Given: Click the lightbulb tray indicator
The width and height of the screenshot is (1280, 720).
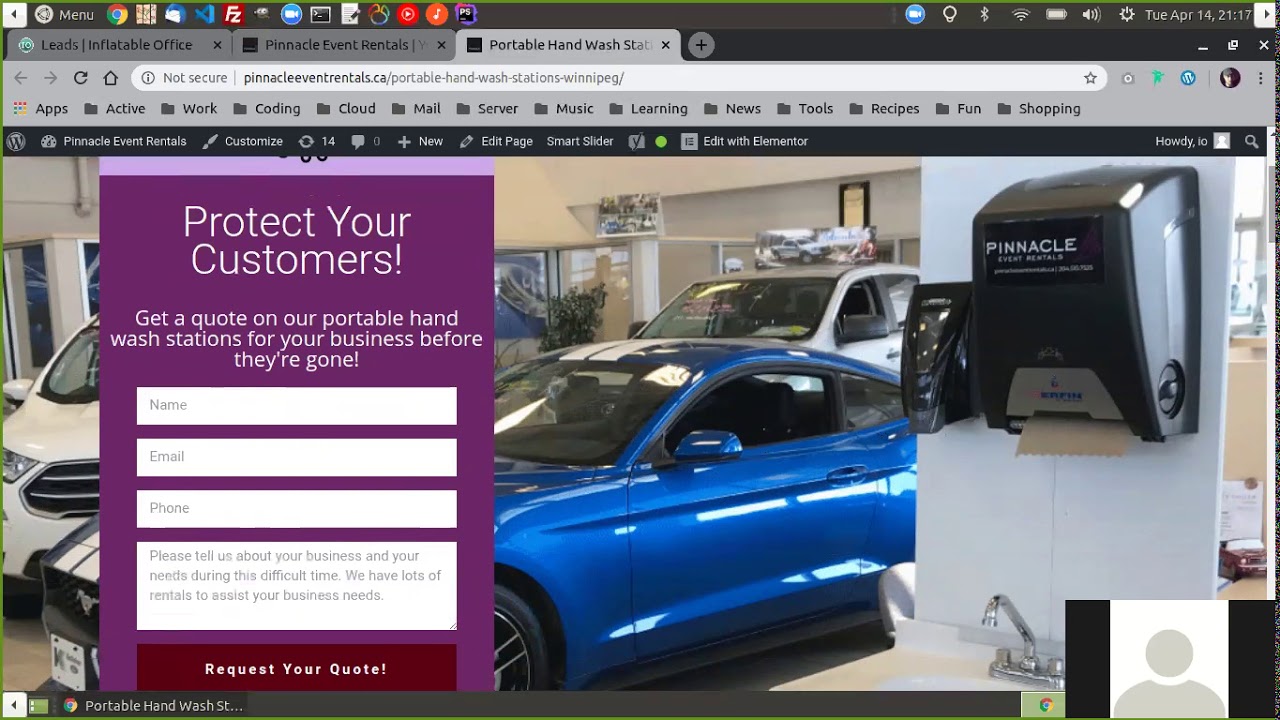Looking at the screenshot, I should (950, 14).
